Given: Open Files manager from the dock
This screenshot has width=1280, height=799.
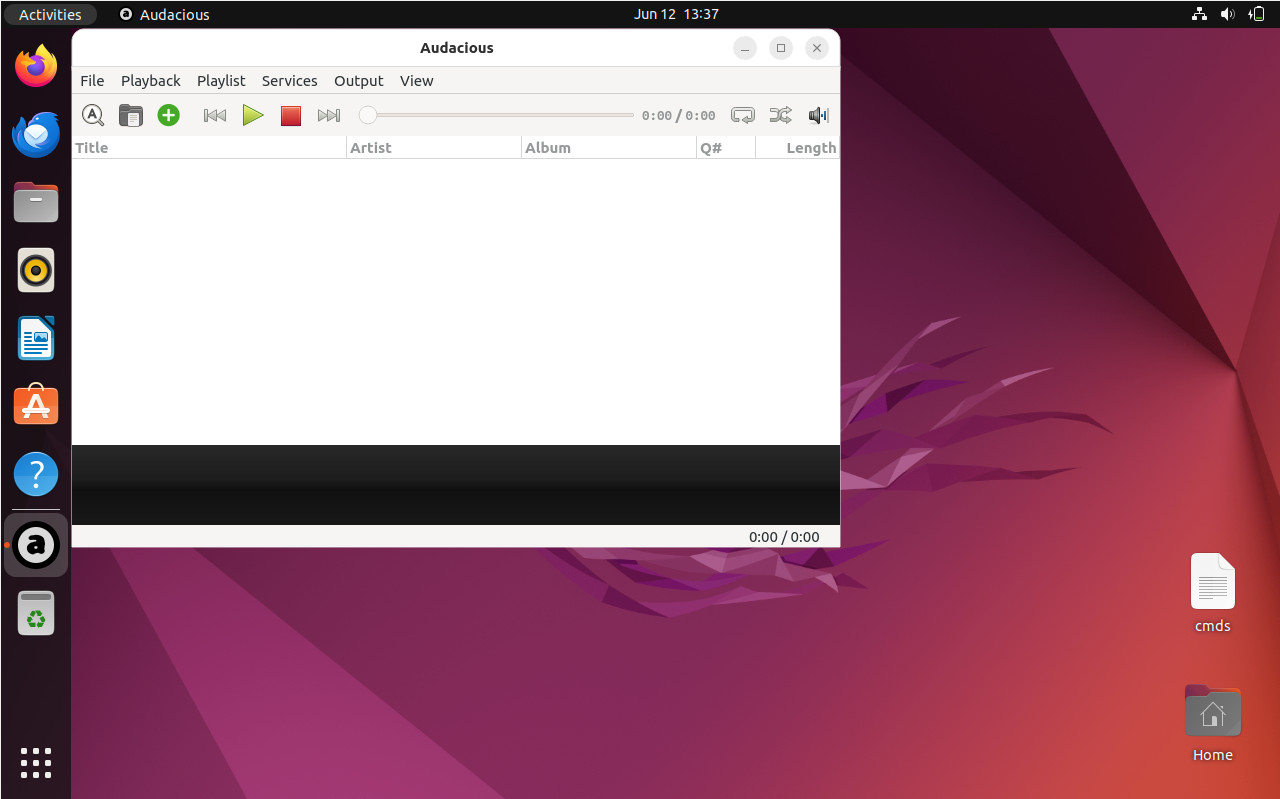Looking at the screenshot, I should click(x=36, y=202).
